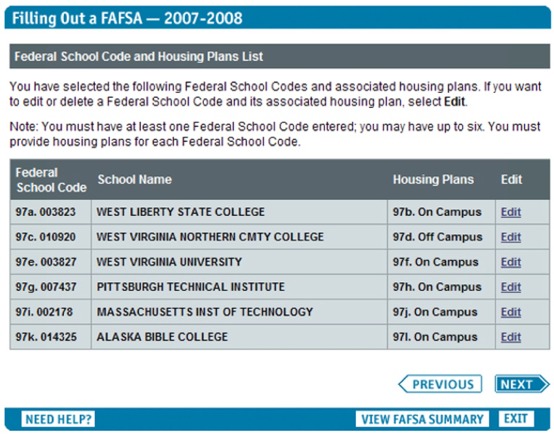Click the MASSACHUSETTS INST OF TECHNOLOGY name
Image resolution: width=554 pixels, height=435 pixels.
(x=205, y=312)
